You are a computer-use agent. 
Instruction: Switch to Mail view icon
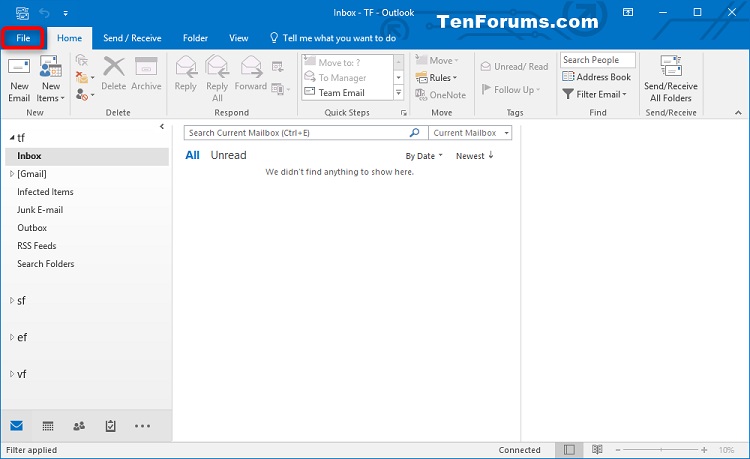click(x=17, y=426)
